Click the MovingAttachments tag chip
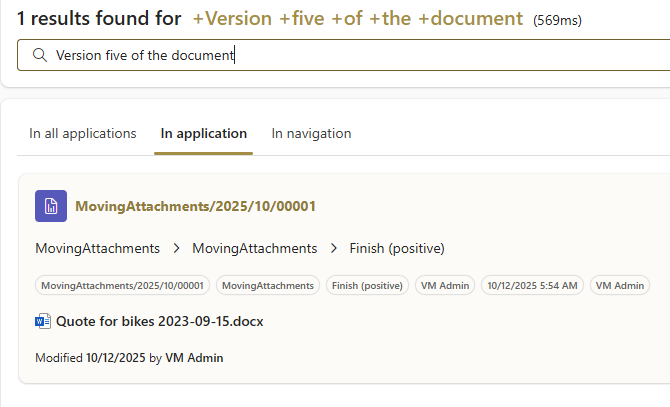Viewport: 670px width, 407px height. coord(267,285)
